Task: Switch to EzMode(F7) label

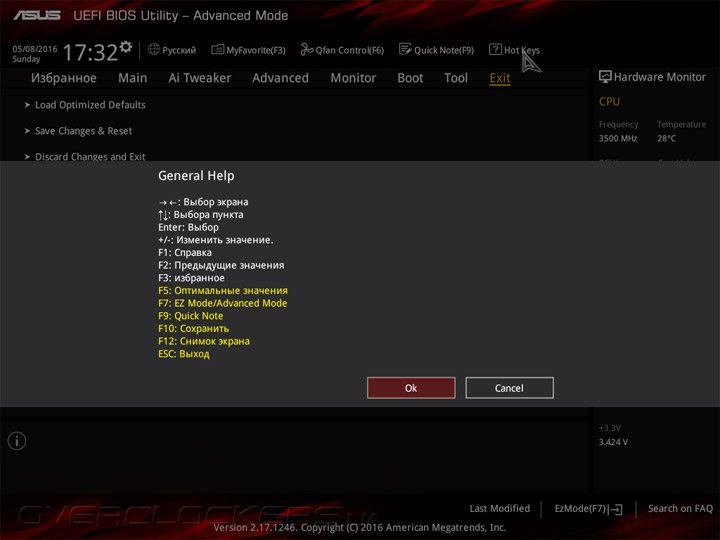Action: point(580,508)
